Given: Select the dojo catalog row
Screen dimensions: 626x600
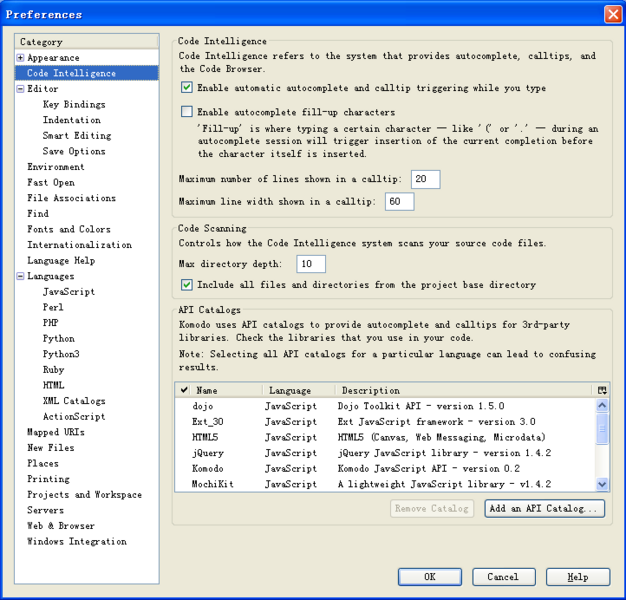Looking at the screenshot, I should 385,406.
